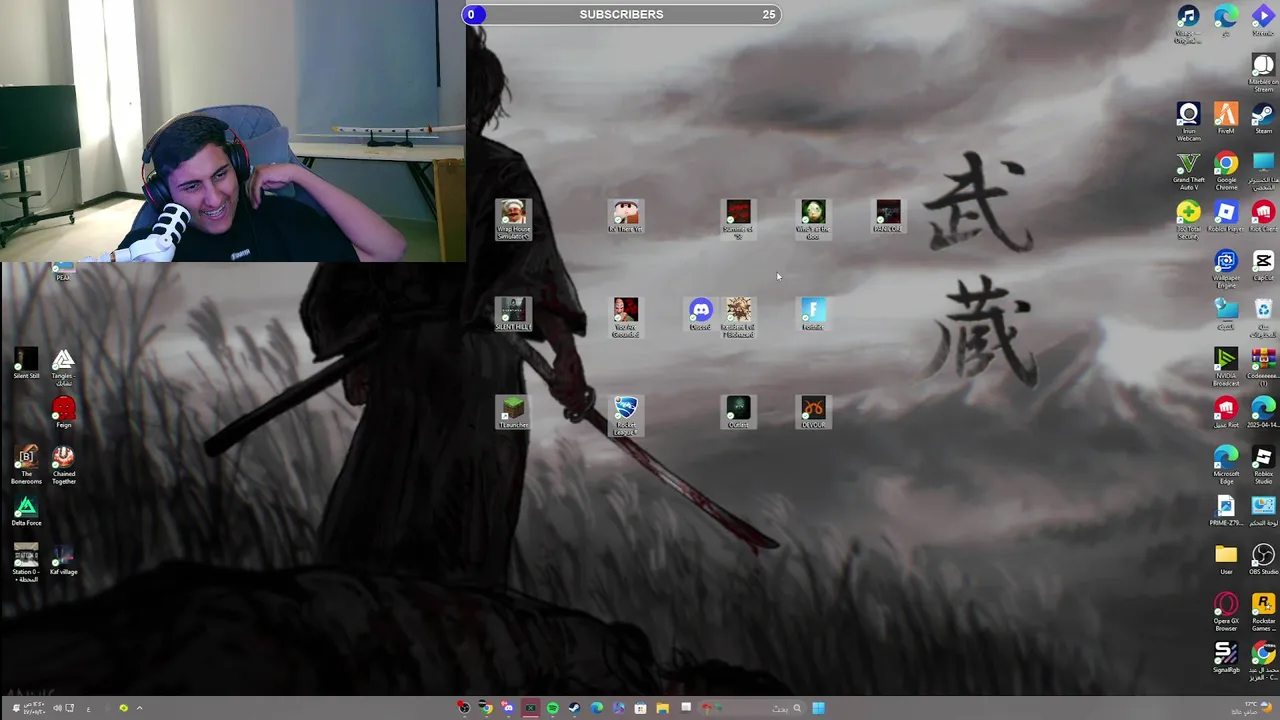Open The Boneroms shortcut on left
The image size is (1280, 720).
(26, 466)
